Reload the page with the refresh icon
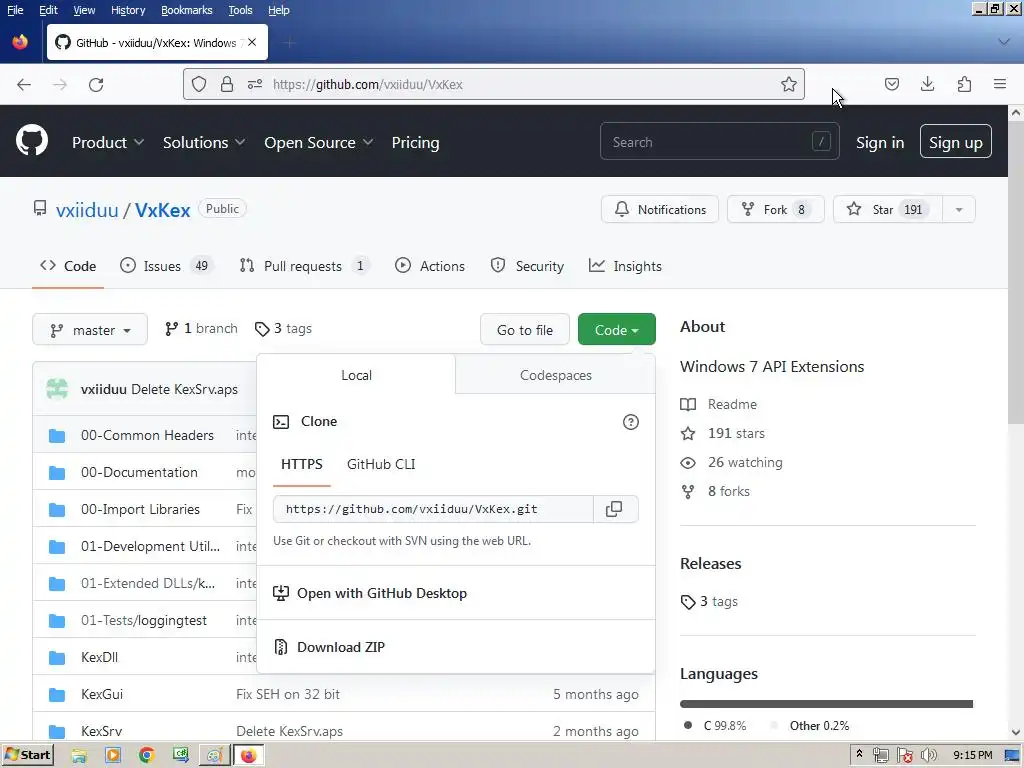Screen dimensions: 1024x768 click(x=96, y=84)
